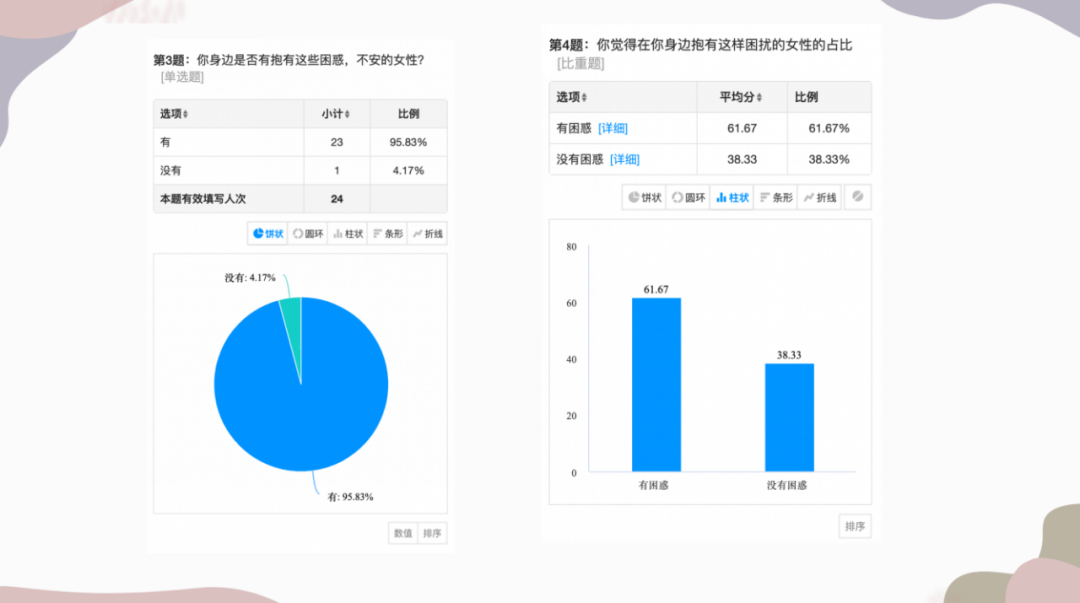The height and width of the screenshot is (603, 1080).
Task: Switch question 3 chart to 柱状 bar view
Action: [x=348, y=234]
